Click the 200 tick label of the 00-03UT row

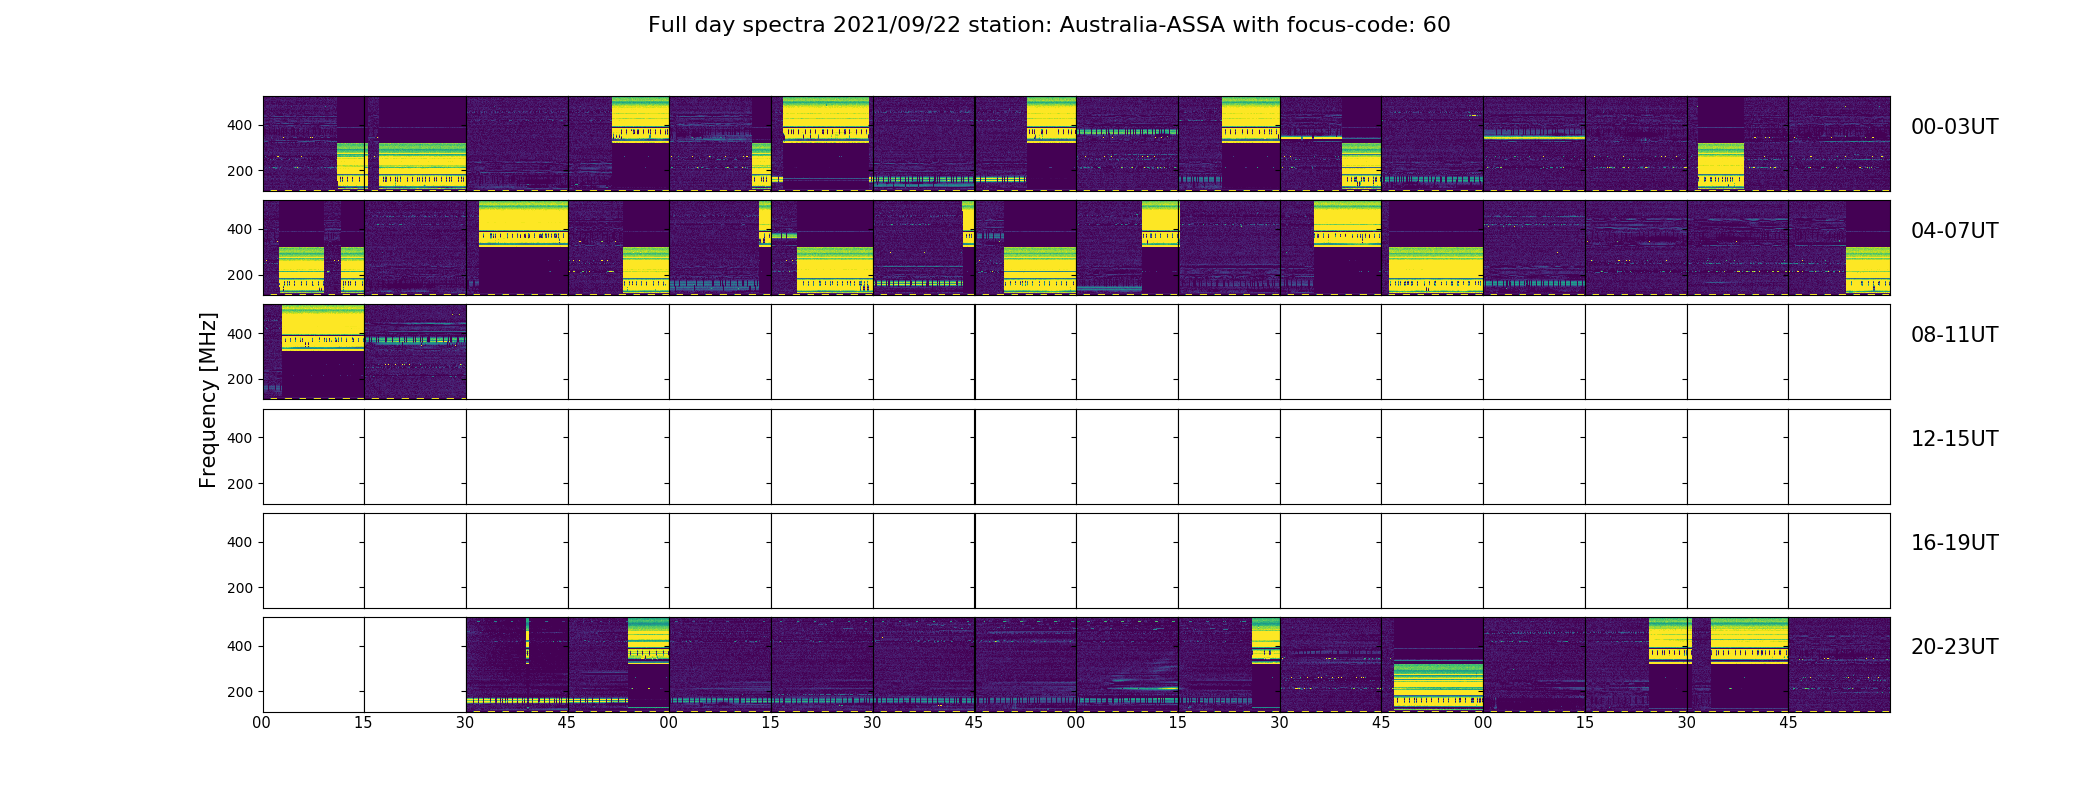point(240,171)
